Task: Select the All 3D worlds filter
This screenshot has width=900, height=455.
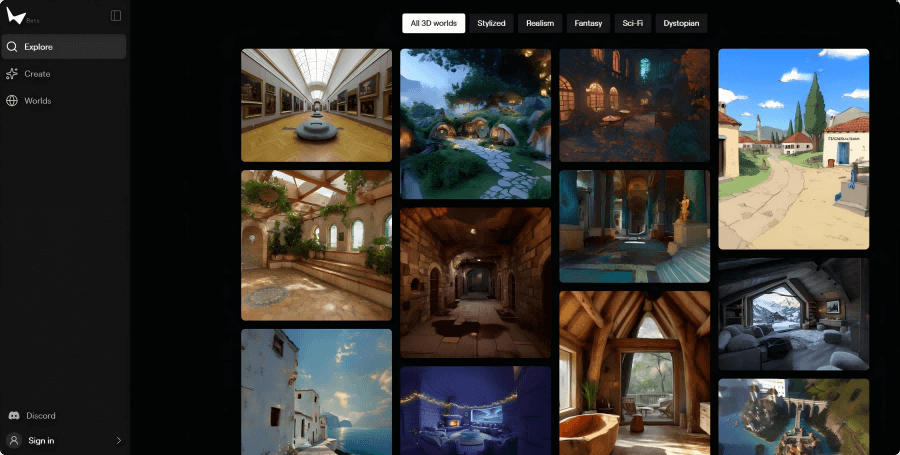Action: click(x=433, y=23)
